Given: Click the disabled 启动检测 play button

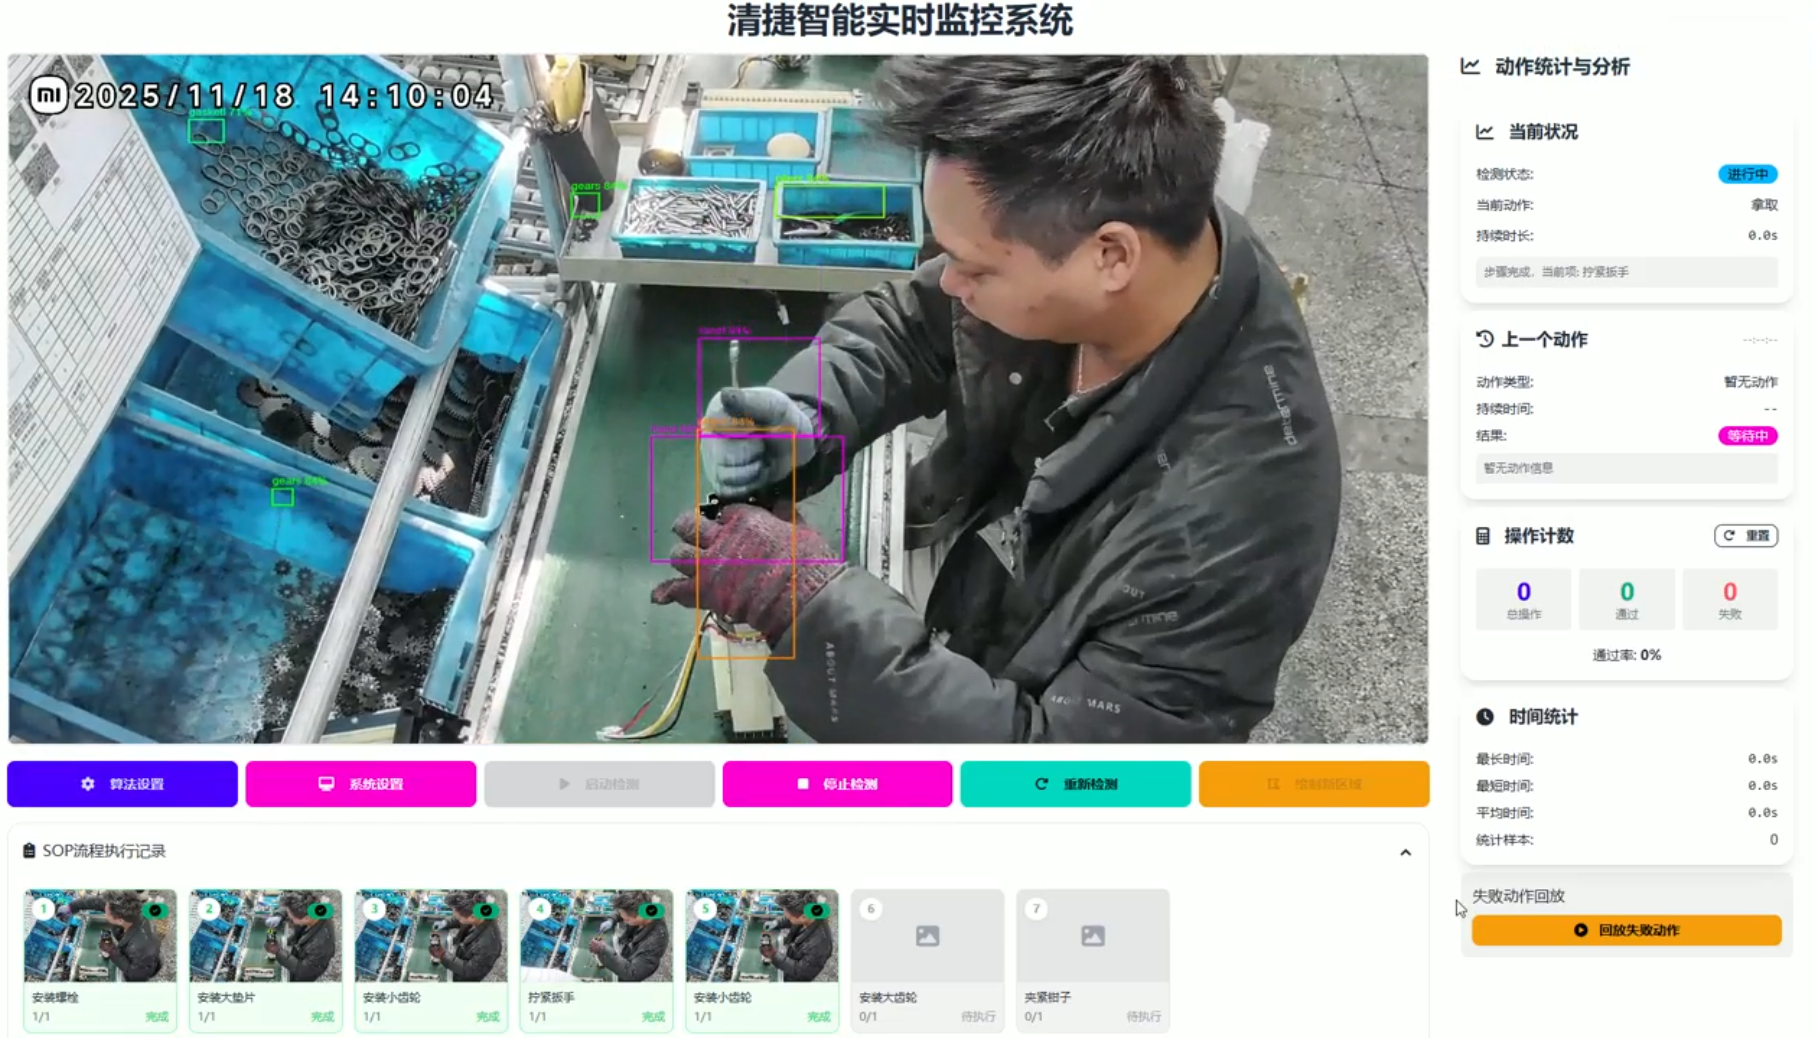Looking at the screenshot, I should (x=599, y=784).
